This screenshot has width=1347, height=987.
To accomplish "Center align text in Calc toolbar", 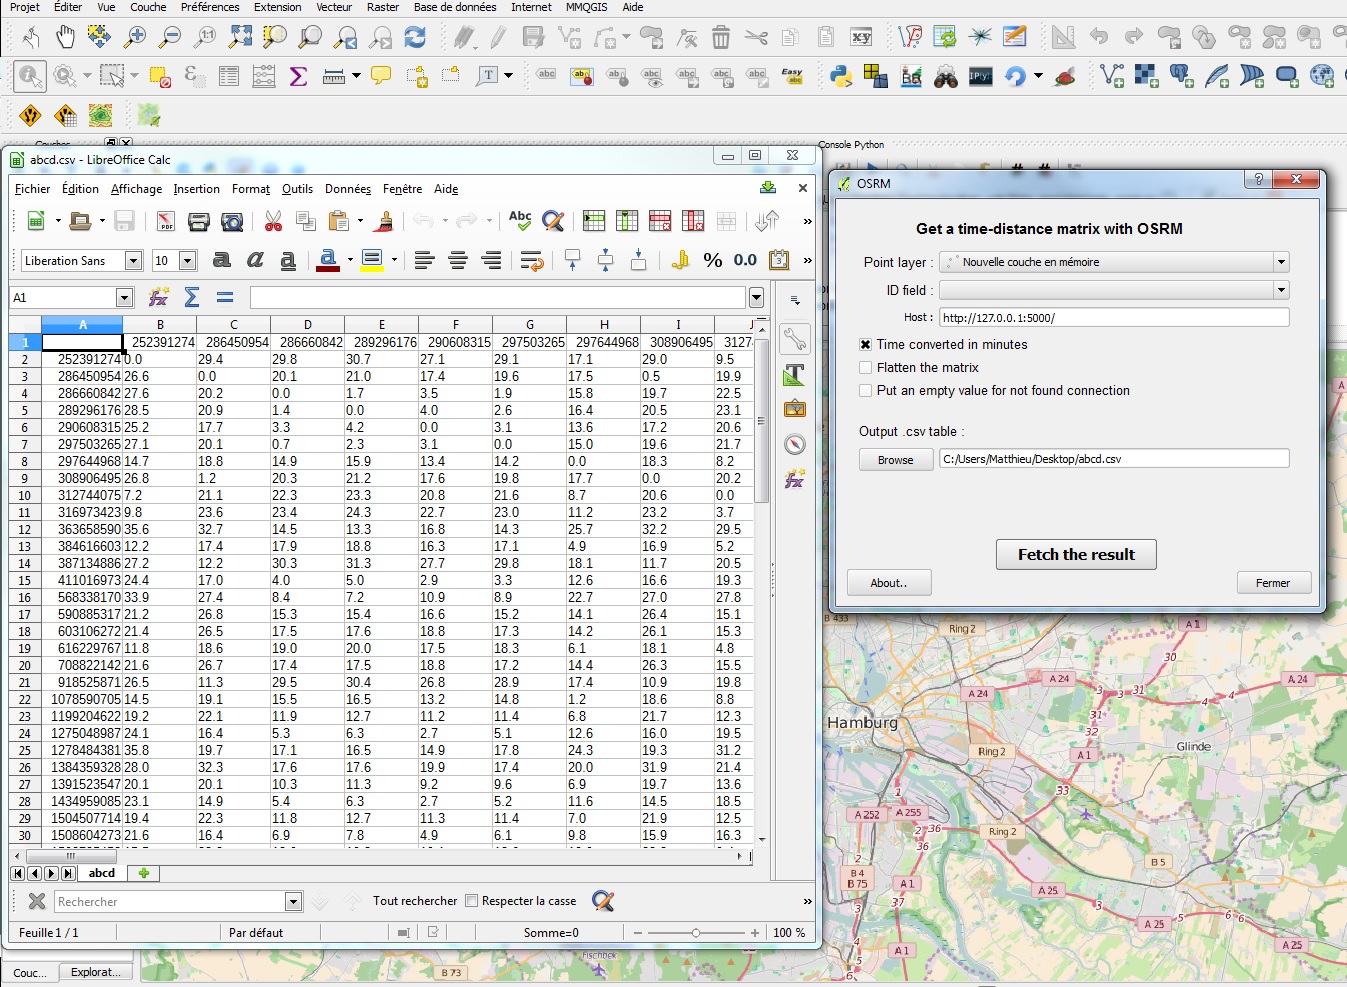I will (x=458, y=260).
